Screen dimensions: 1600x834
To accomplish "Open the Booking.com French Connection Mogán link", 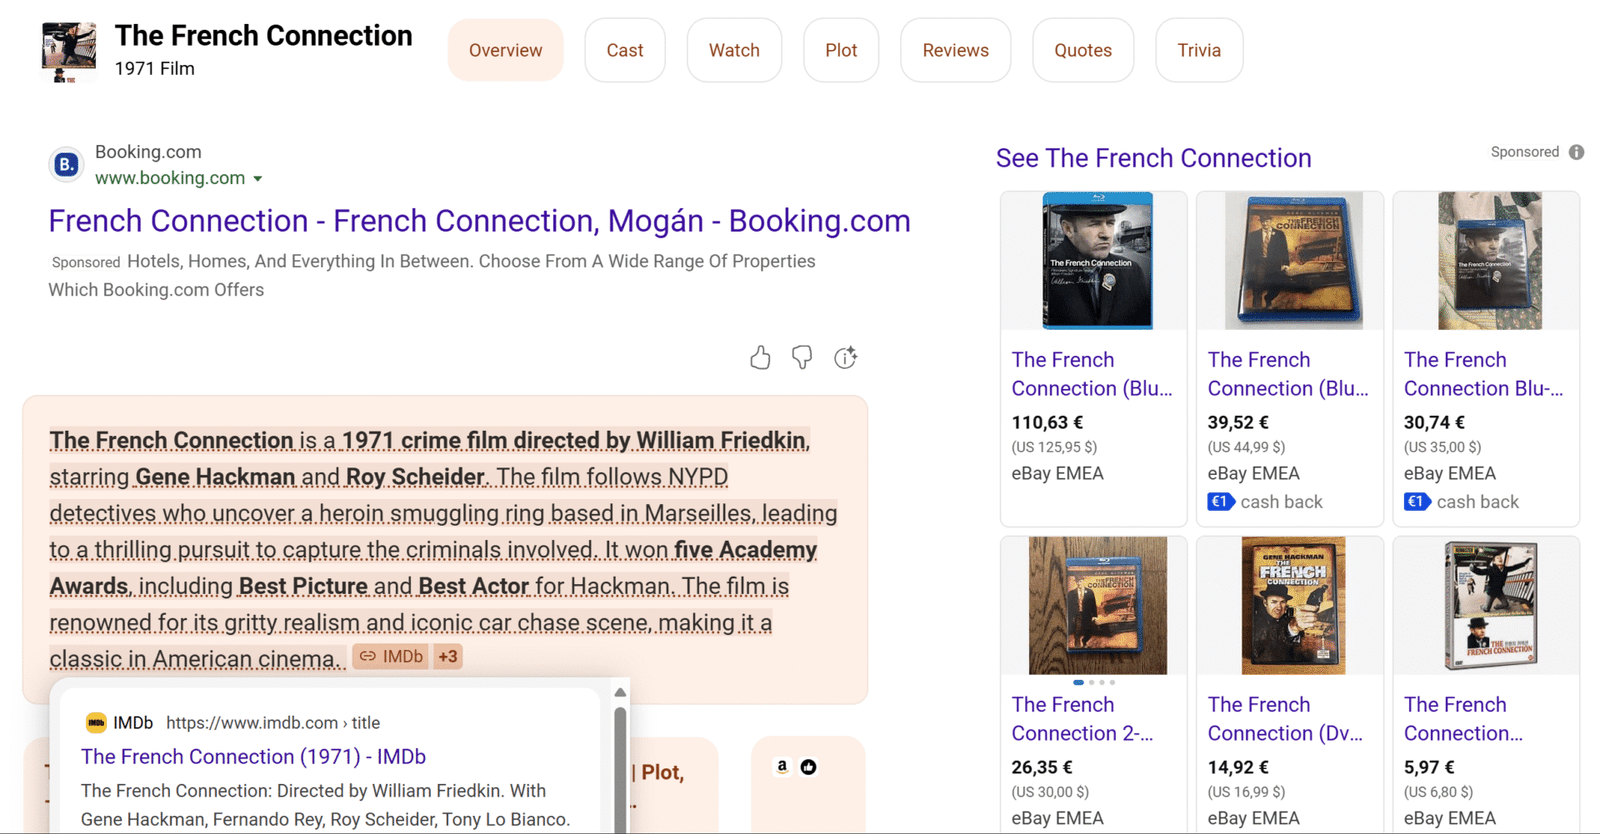I will 479,221.
